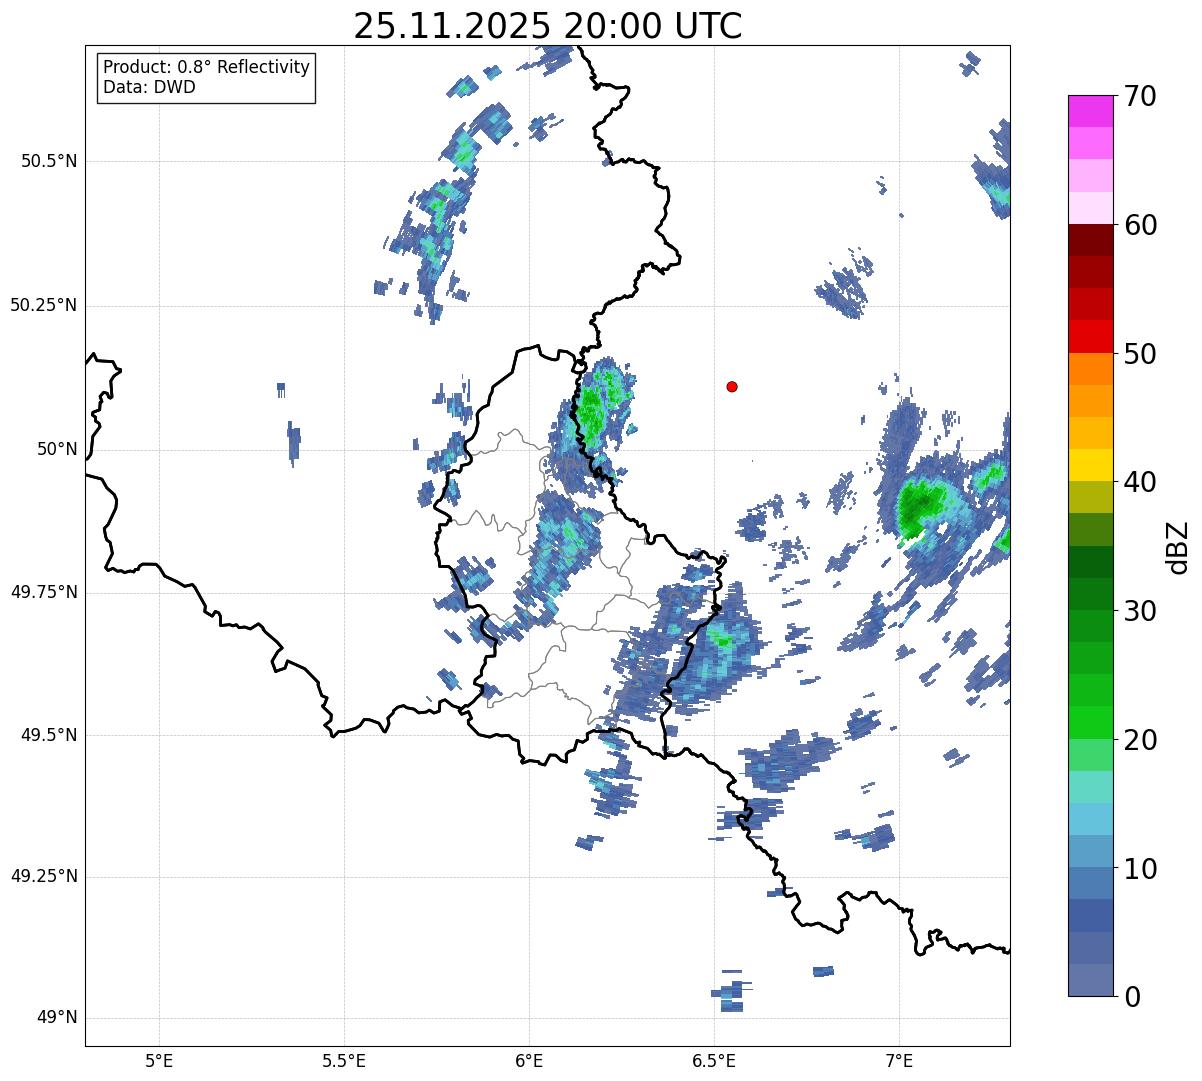Click the 5°E longitude label
1202x1081 pixels.
(x=159, y=1060)
